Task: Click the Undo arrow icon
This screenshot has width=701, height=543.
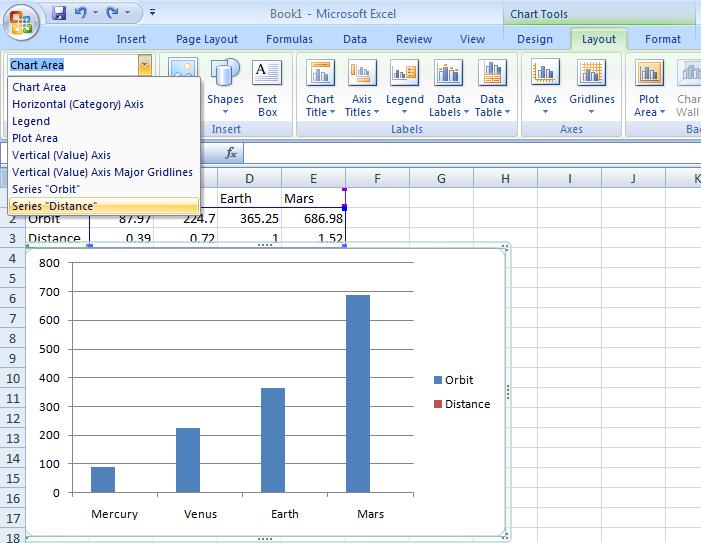Action: [84, 14]
